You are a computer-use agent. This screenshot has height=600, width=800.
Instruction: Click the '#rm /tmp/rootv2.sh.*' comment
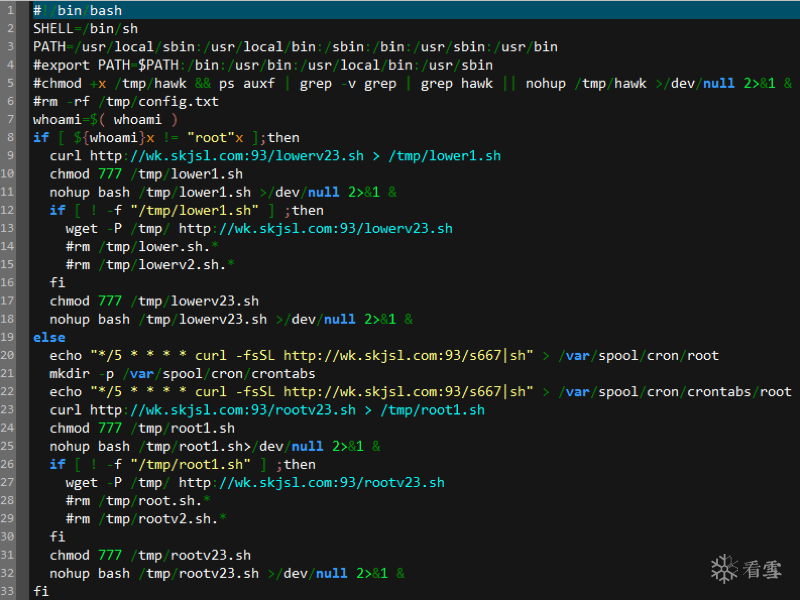click(x=146, y=519)
